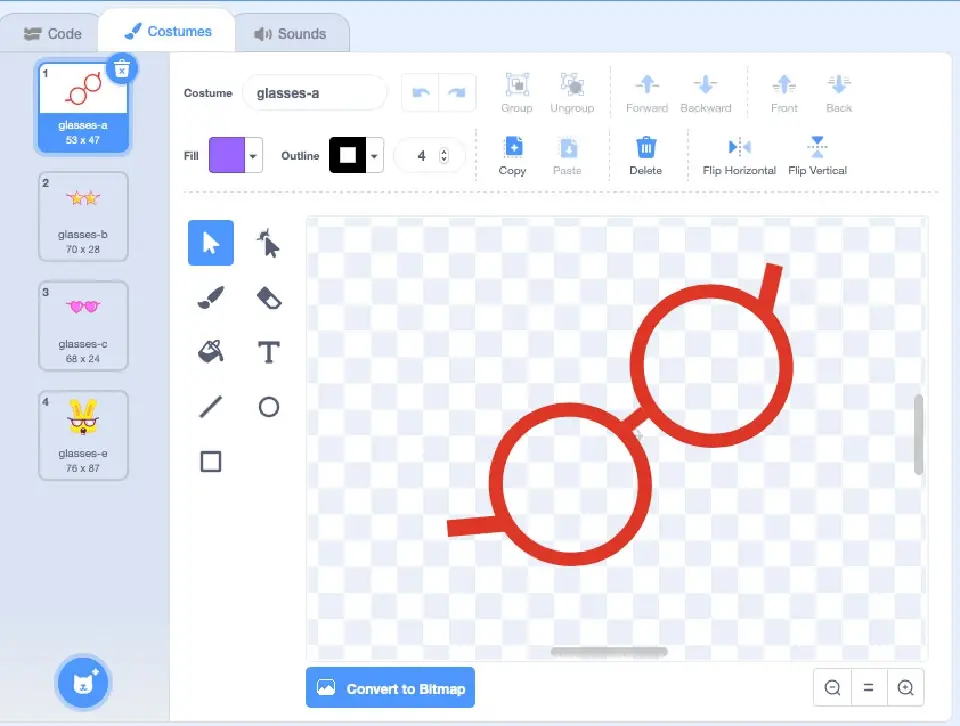Undo the last costume edit
This screenshot has width=960, height=726.
[x=421, y=93]
